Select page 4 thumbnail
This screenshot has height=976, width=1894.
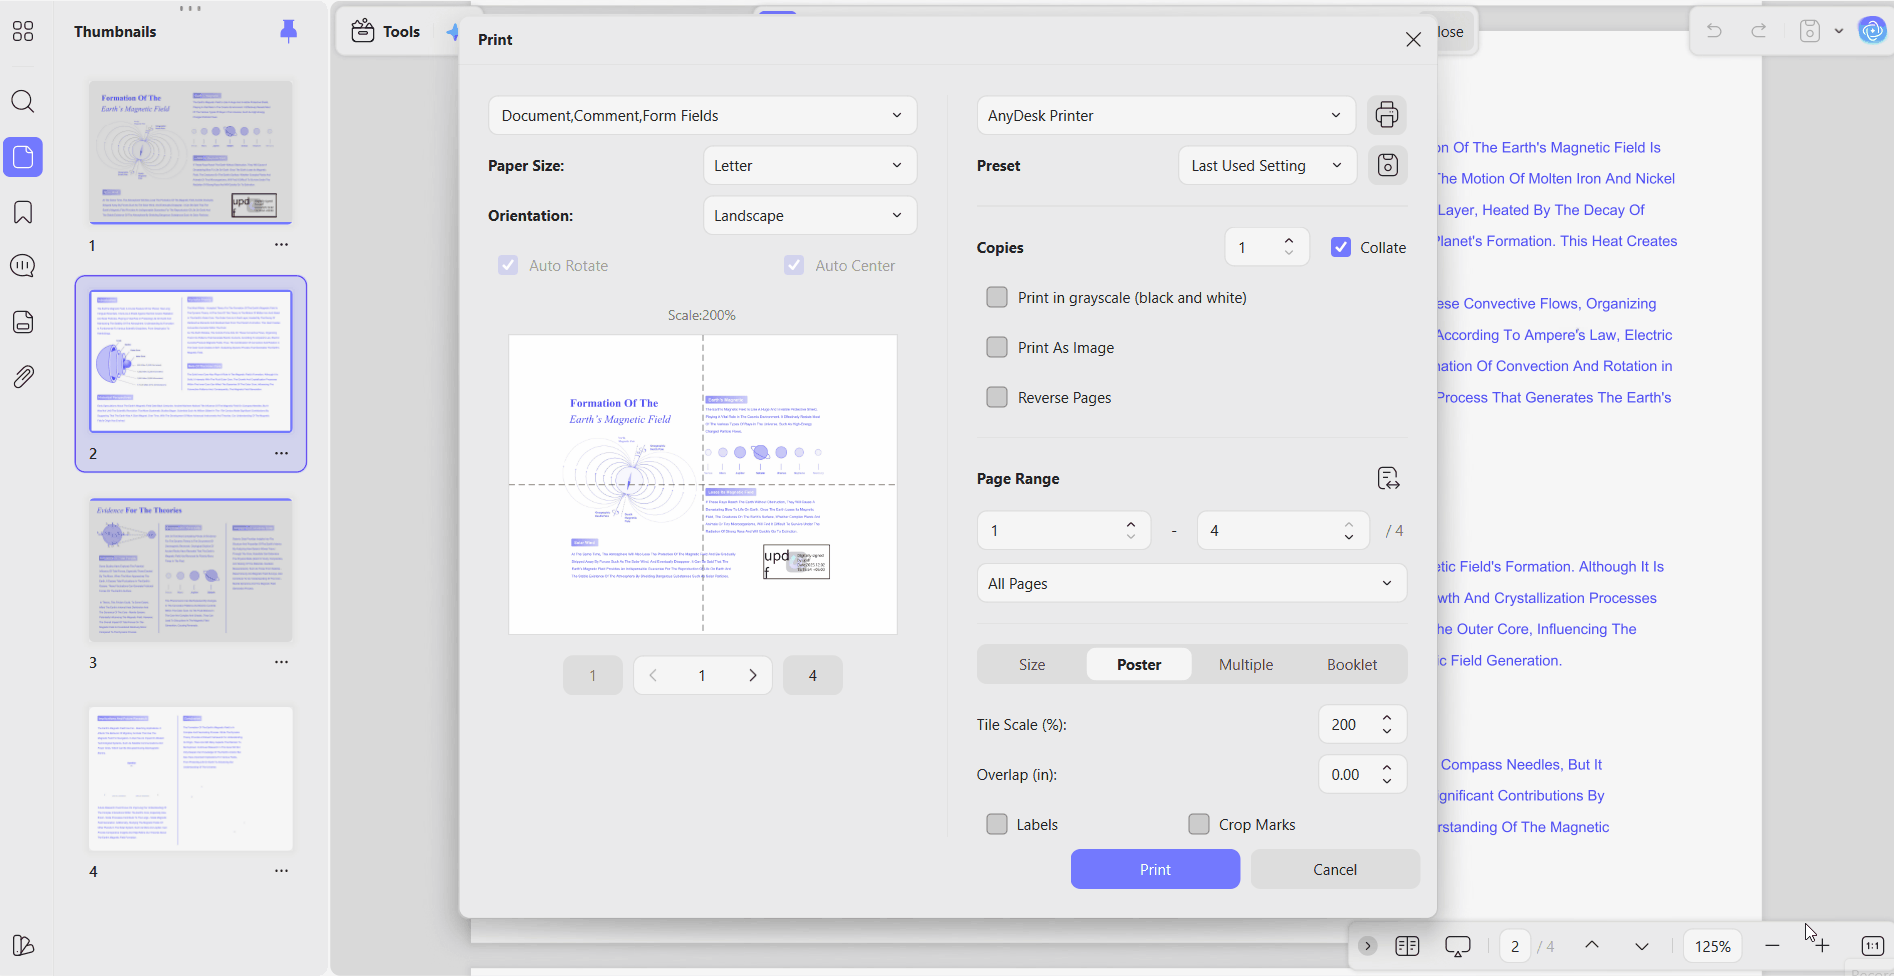(191, 779)
